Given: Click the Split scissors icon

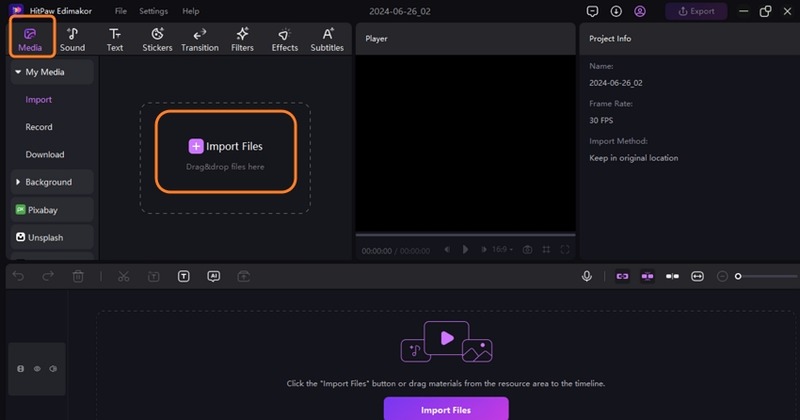Looking at the screenshot, I should 123,276.
